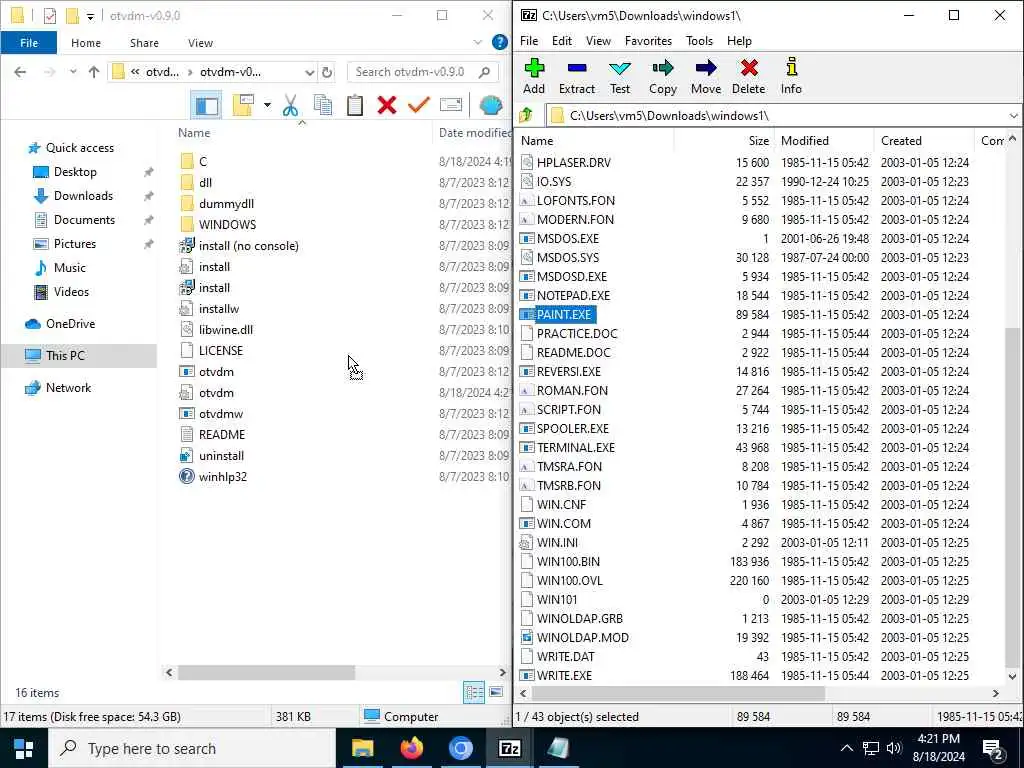Click the red X delete icon in Explorer
Image resolution: width=1024 pixels, height=768 pixels.
tap(387, 105)
